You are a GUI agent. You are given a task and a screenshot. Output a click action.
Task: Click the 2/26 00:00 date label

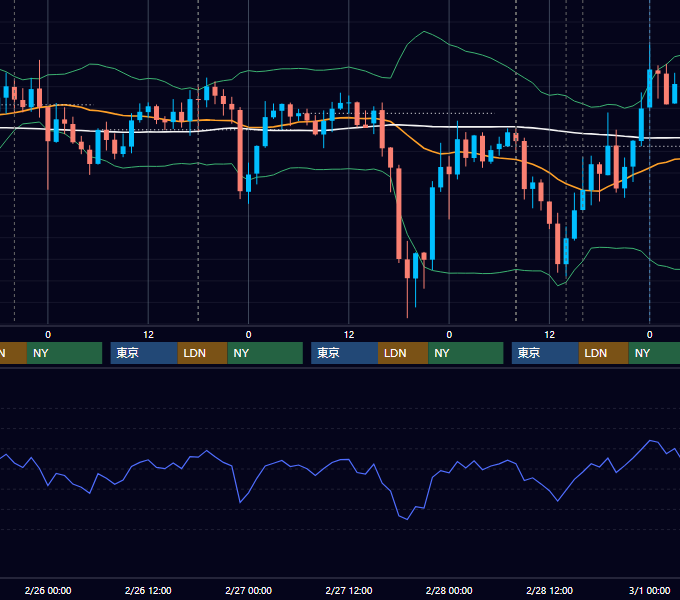(48, 590)
